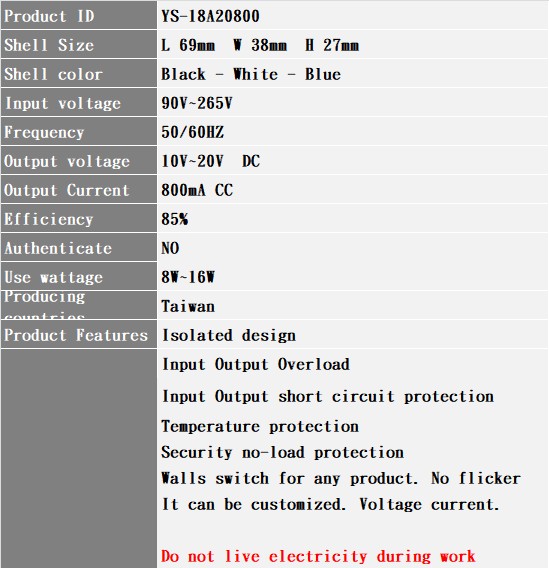Click the Input voltage label
The width and height of the screenshot is (549, 568).
pos(63,104)
